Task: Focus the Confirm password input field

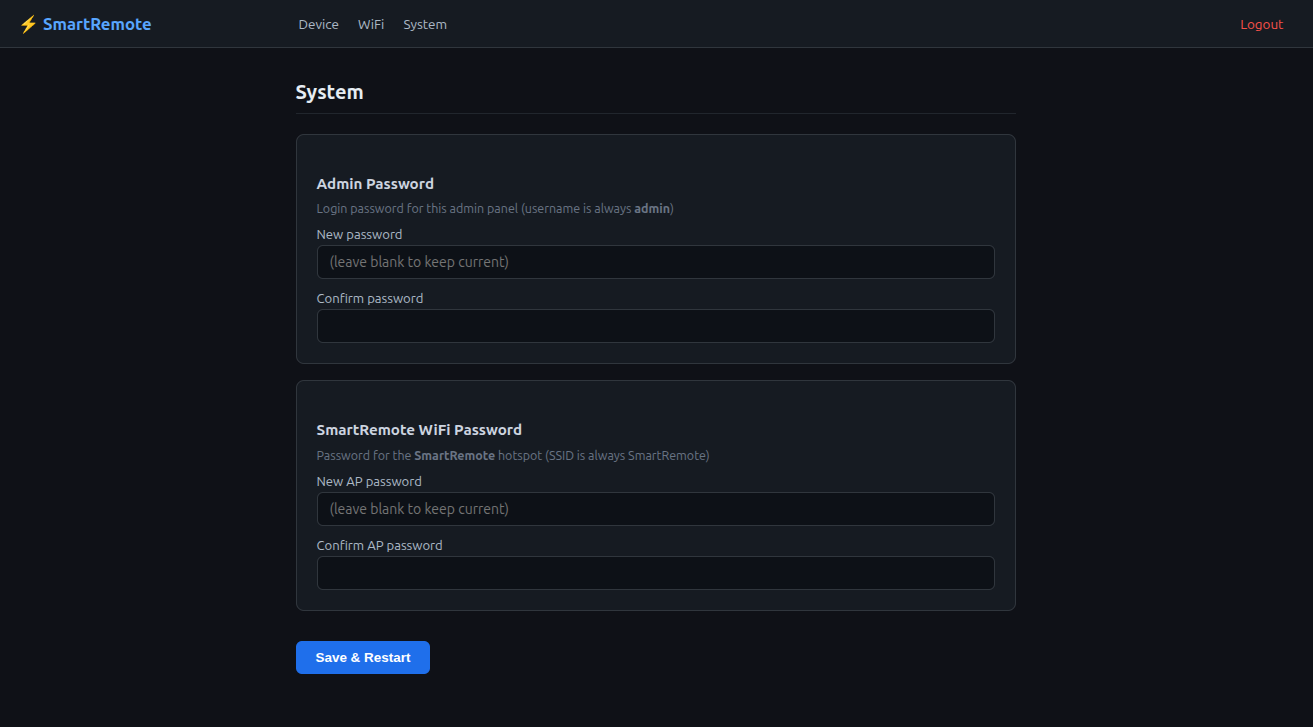Action: (x=656, y=326)
